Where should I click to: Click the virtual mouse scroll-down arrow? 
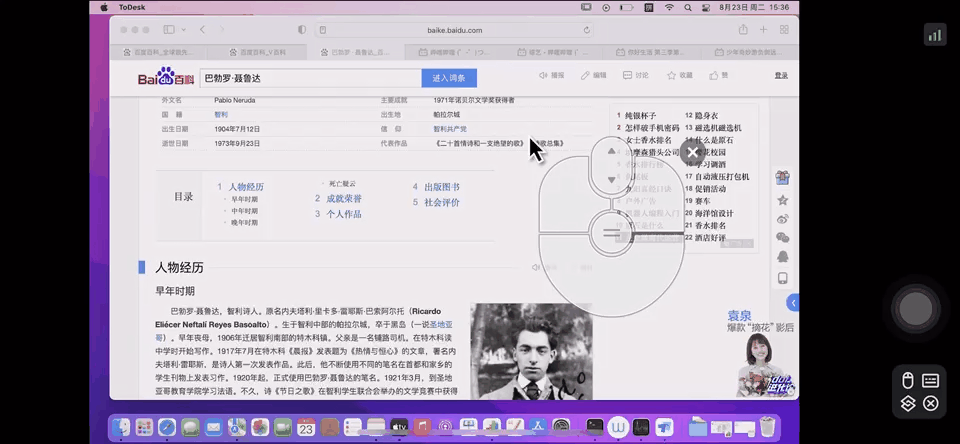611,179
